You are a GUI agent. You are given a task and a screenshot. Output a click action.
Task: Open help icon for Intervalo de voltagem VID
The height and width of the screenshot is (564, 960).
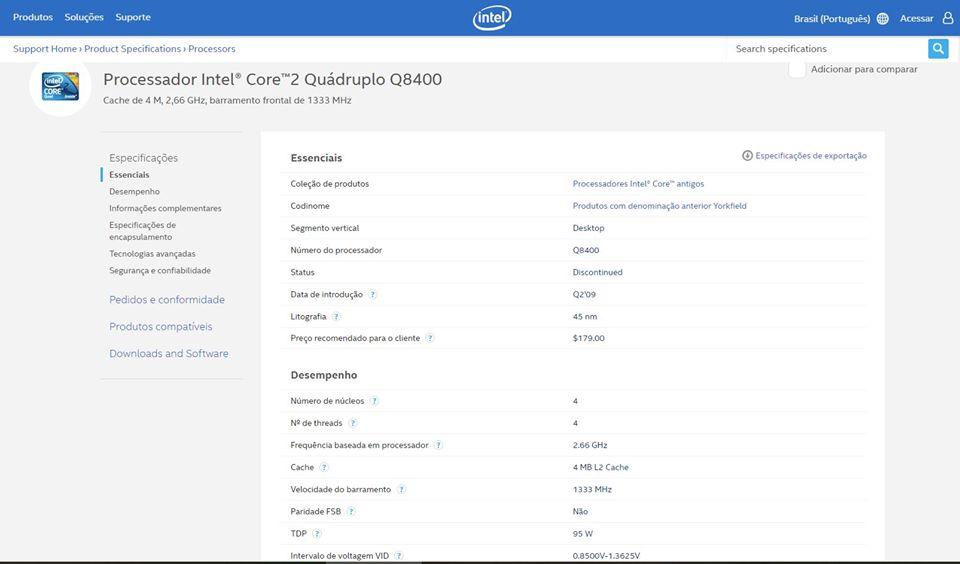point(399,555)
